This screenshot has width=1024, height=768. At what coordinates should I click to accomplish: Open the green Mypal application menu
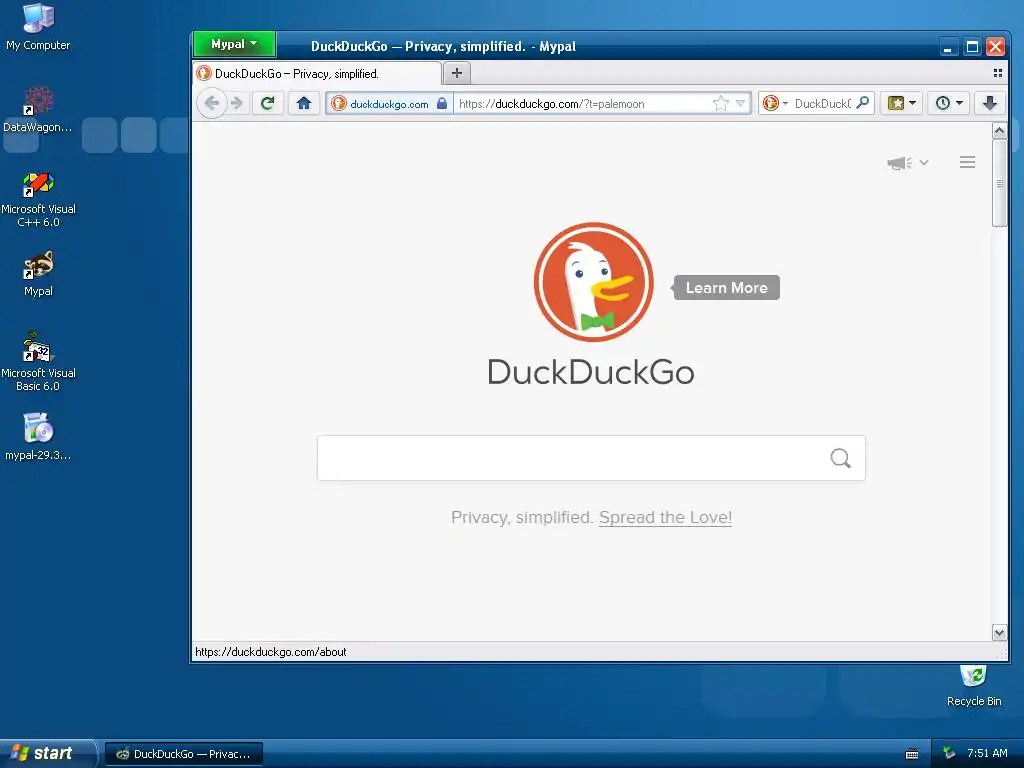point(234,44)
